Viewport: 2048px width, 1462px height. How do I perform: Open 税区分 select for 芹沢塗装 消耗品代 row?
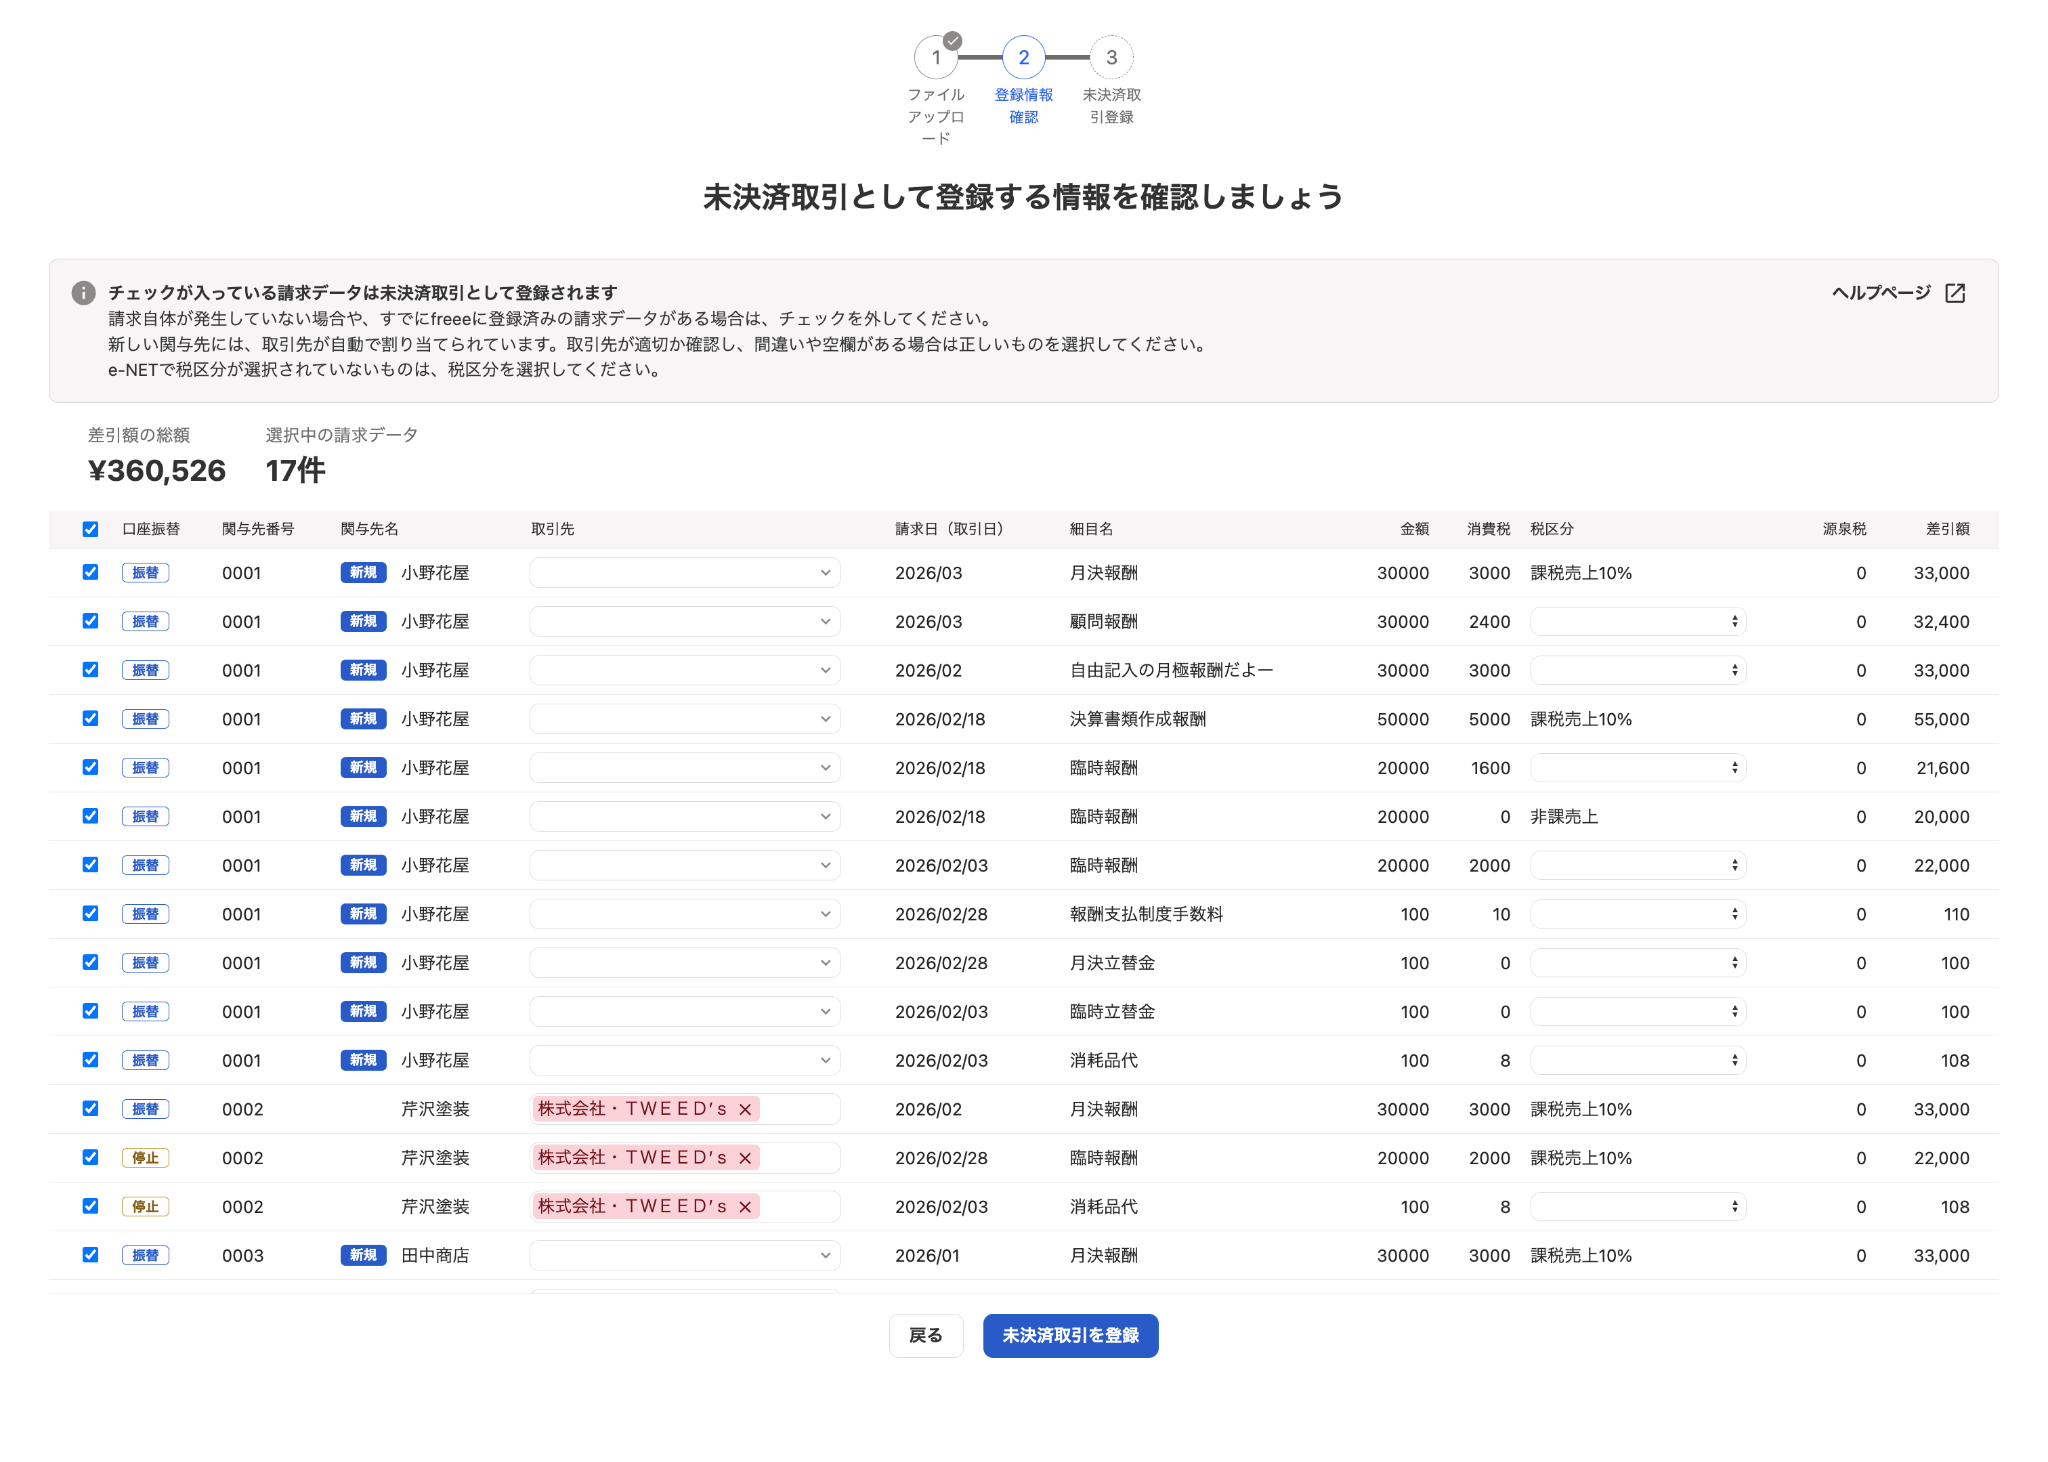(x=1638, y=1207)
